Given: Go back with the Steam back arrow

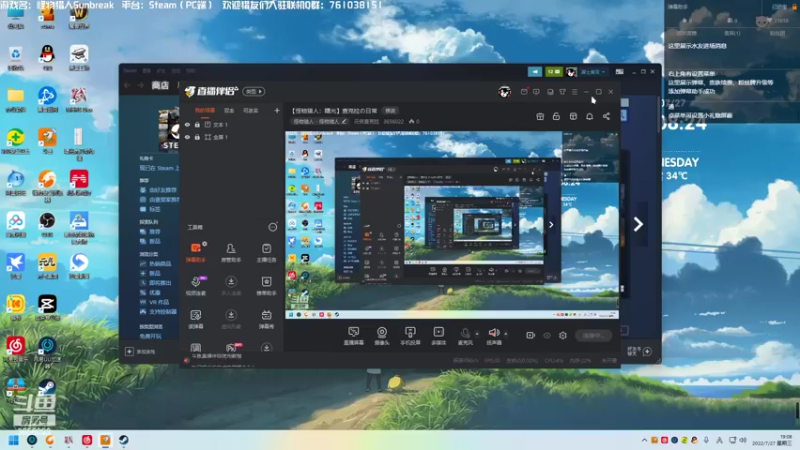Looking at the screenshot, I should click(x=128, y=85).
